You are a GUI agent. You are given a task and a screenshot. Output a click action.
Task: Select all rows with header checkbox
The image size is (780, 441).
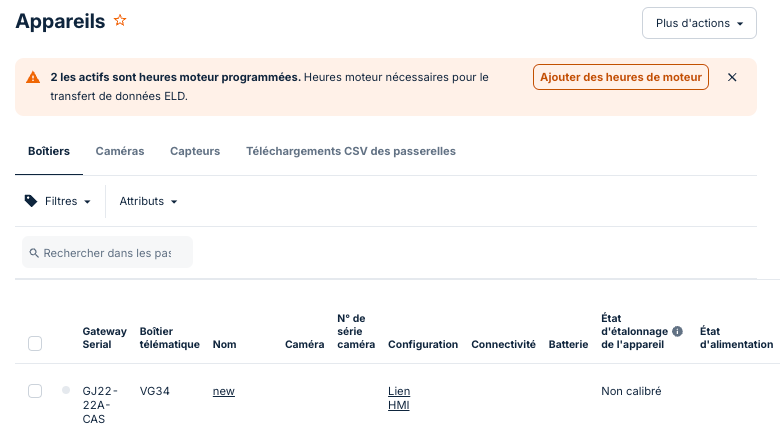[x=35, y=344]
